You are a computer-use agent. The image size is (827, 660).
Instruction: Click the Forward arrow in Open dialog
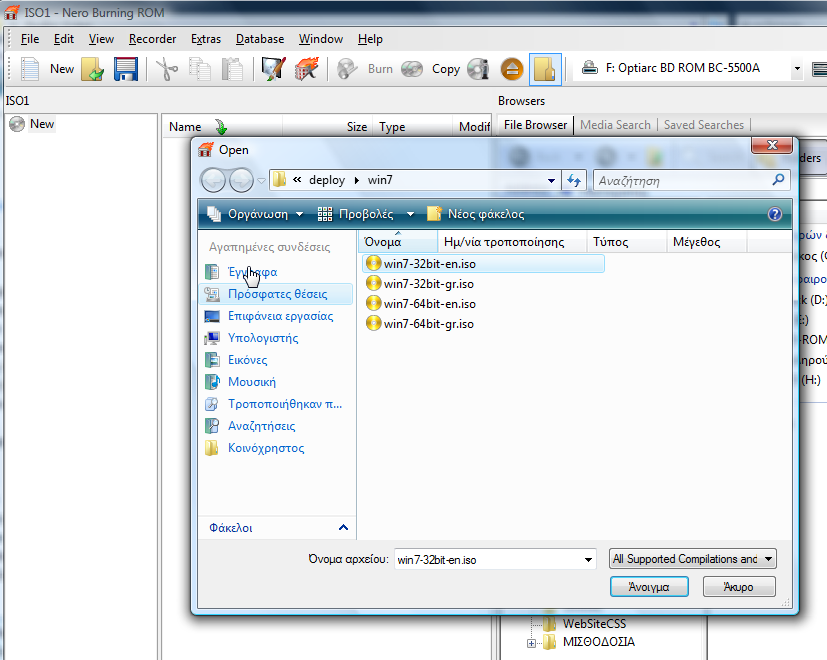click(242, 181)
